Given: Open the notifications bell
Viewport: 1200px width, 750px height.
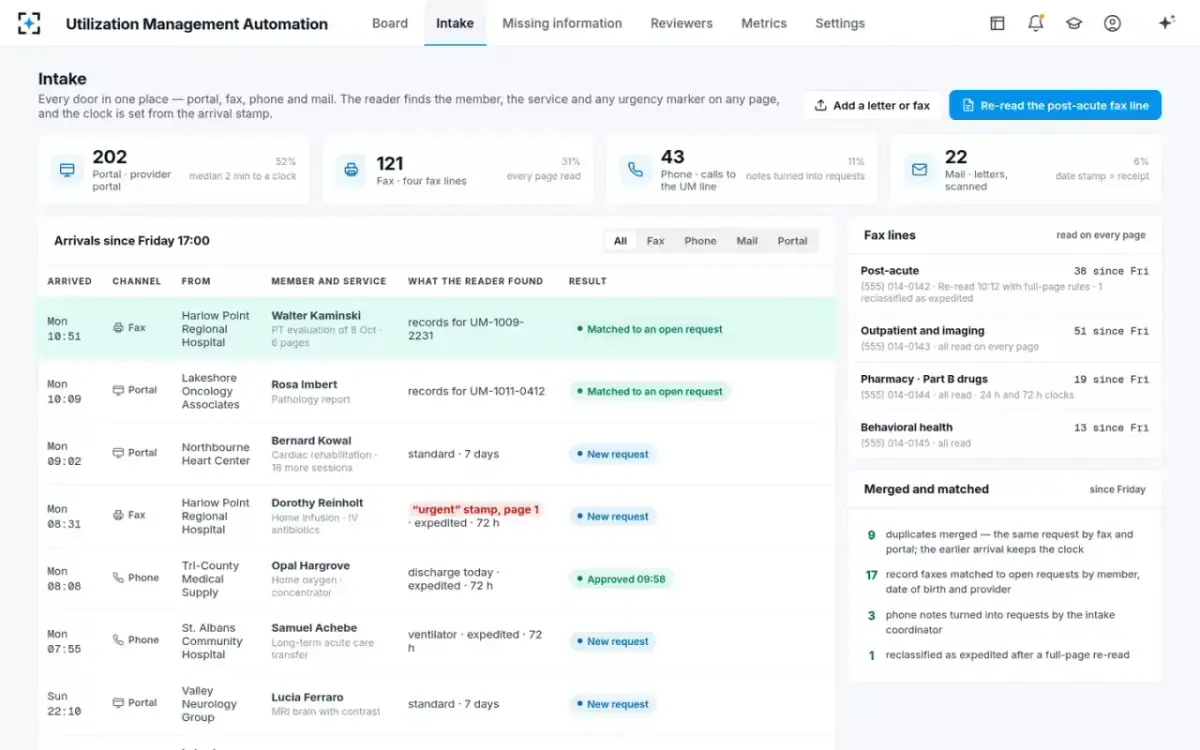Looking at the screenshot, I should 1036,23.
